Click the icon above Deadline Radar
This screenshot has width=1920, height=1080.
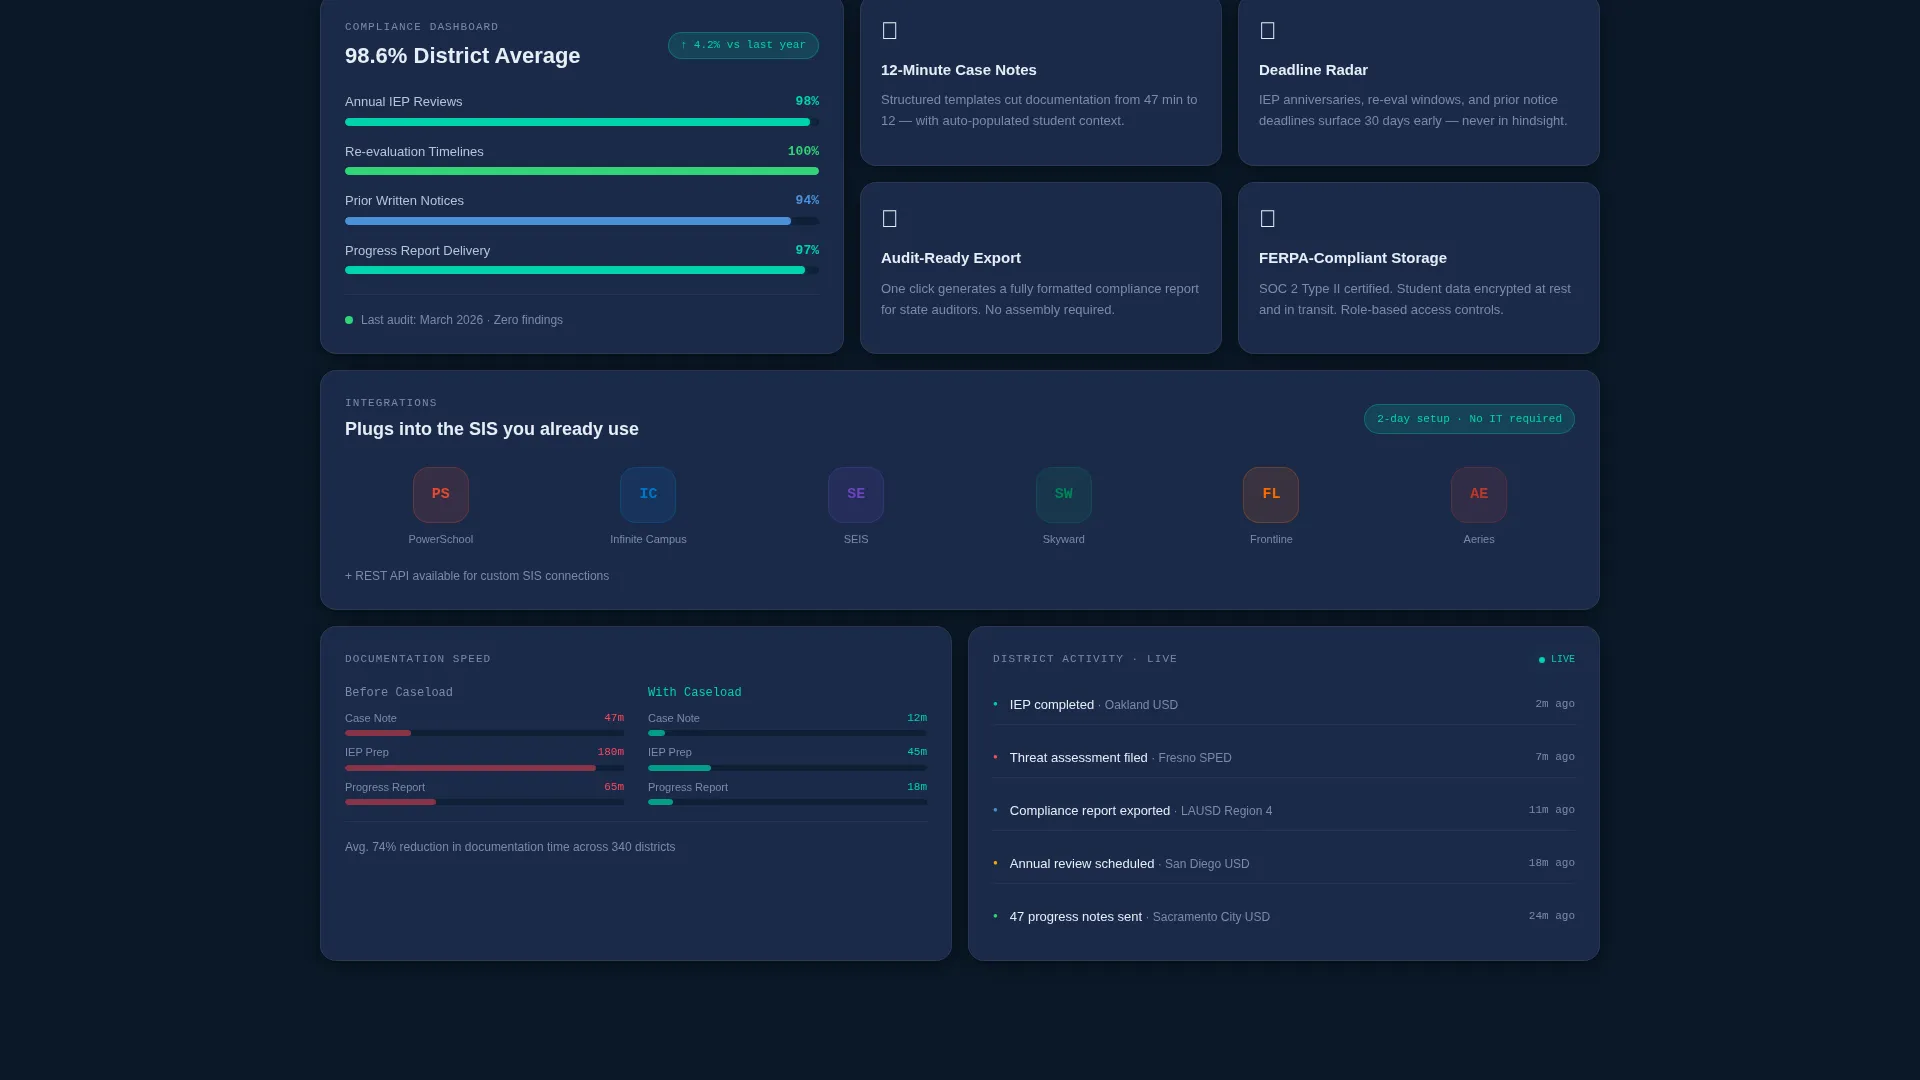click(x=1267, y=31)
